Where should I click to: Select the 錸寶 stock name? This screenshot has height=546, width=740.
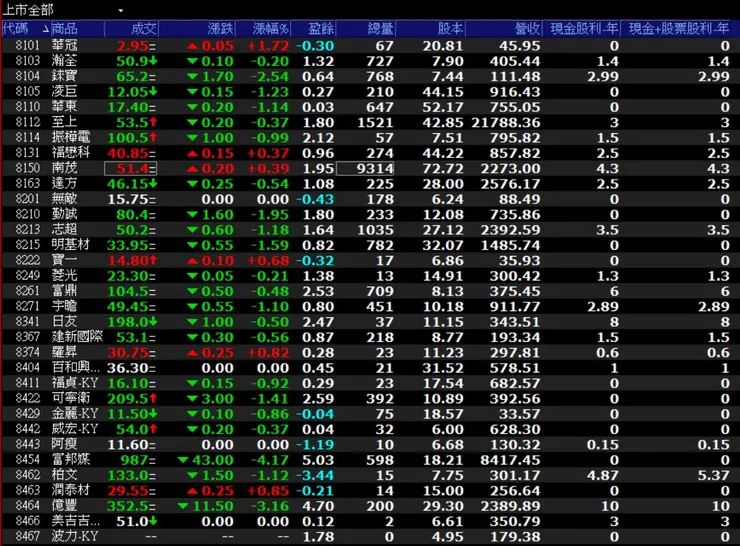[x=64, y=76]
